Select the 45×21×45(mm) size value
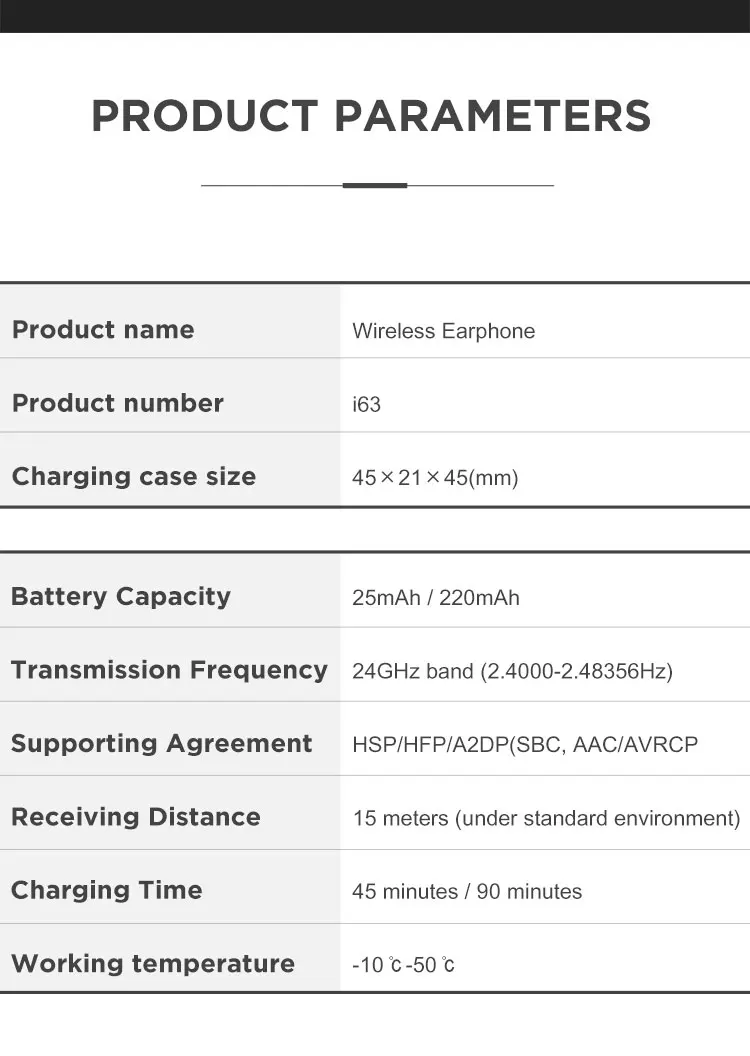The height and width of the screenshot is (1056, 750). pyautogui.click(x=435, y=478)
